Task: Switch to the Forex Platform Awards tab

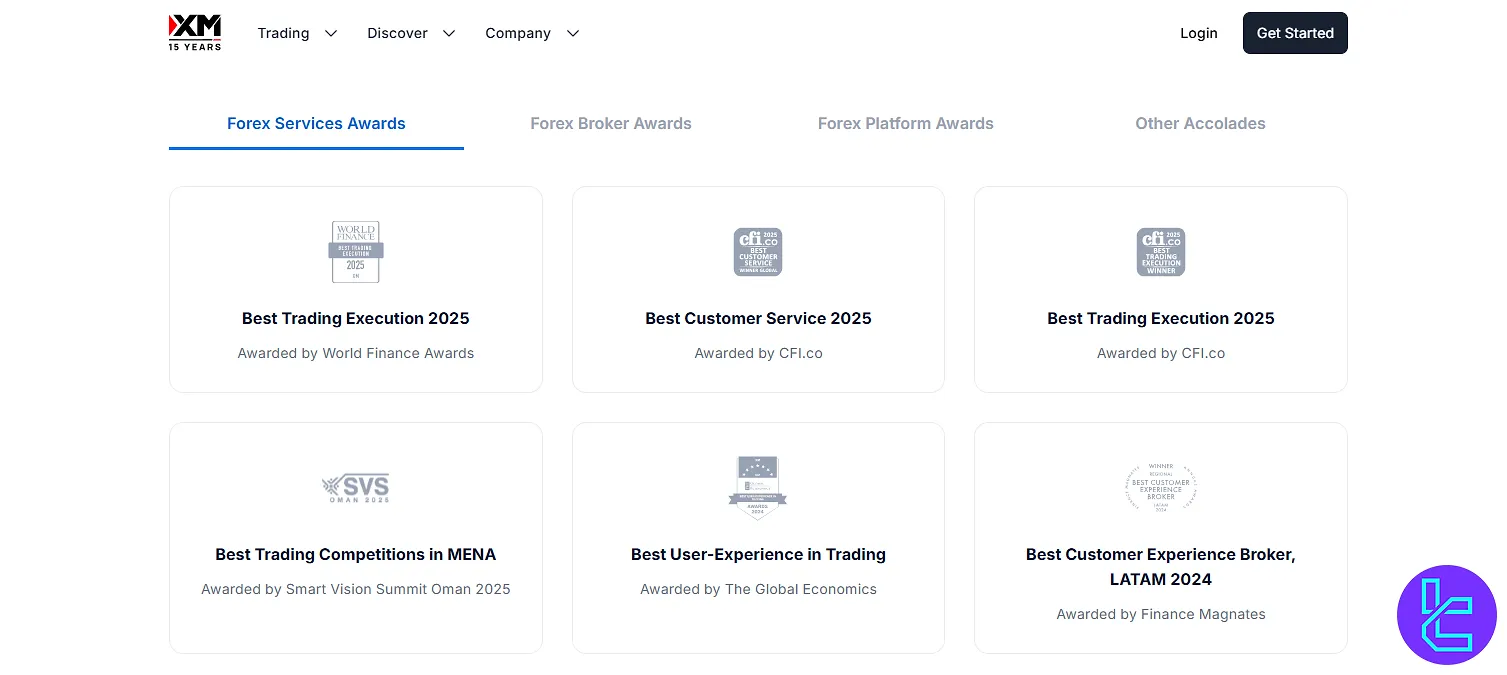Action: tap(906, 124)
